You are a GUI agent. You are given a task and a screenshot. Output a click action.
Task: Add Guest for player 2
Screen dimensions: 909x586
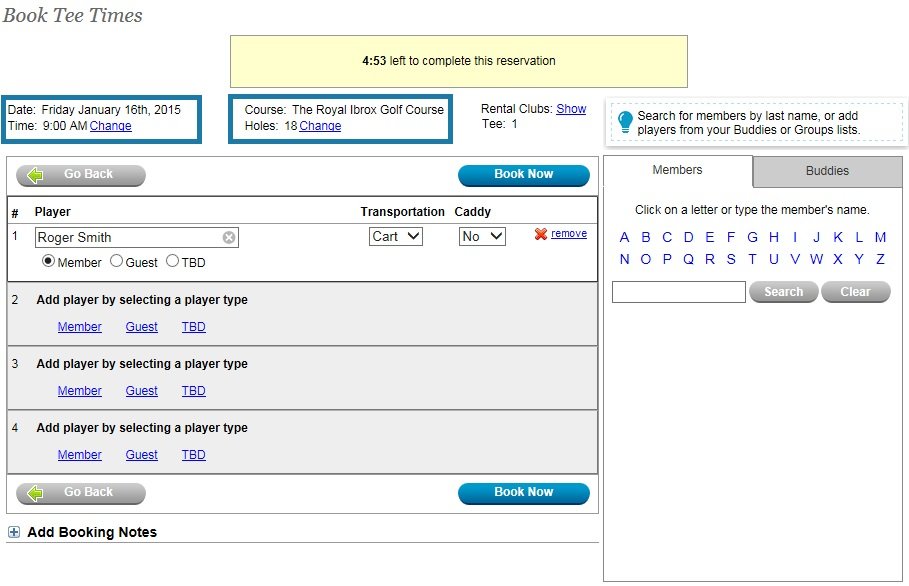click(141, 327)
